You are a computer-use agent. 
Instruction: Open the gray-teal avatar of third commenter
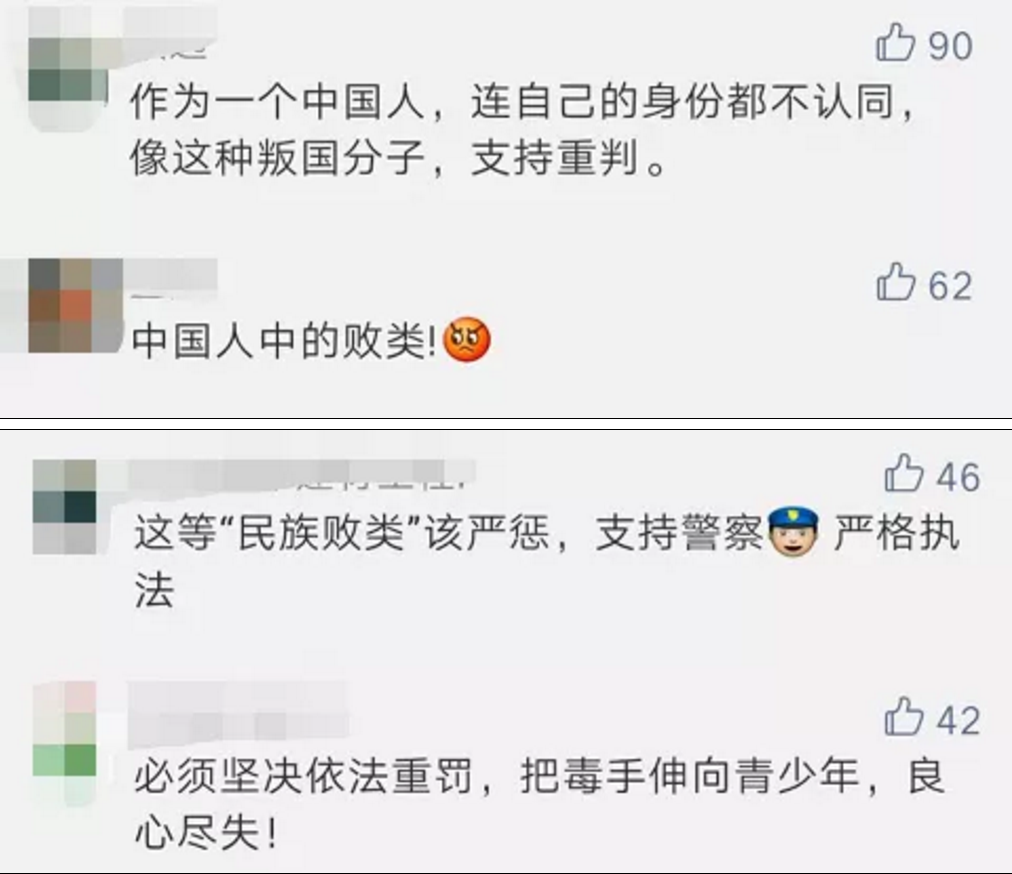(65, 507)
